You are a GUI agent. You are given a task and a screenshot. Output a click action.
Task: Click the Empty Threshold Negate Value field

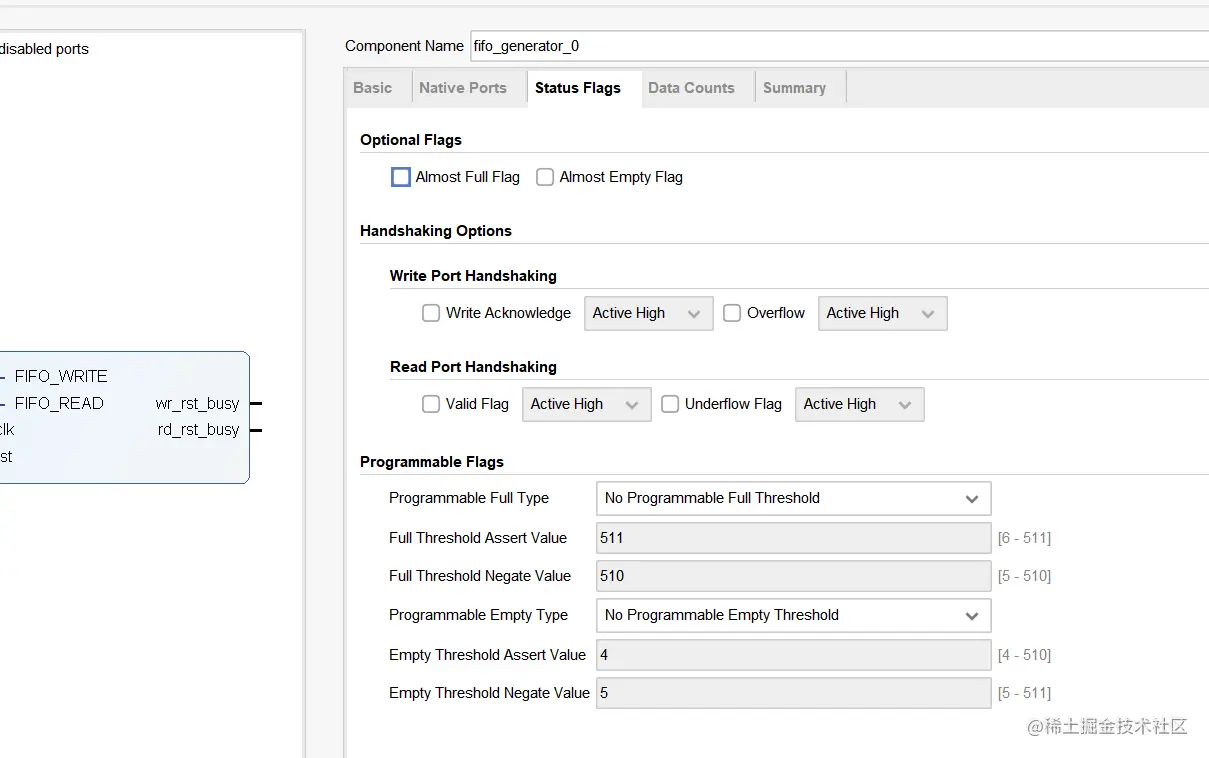[x=793, y=693]
